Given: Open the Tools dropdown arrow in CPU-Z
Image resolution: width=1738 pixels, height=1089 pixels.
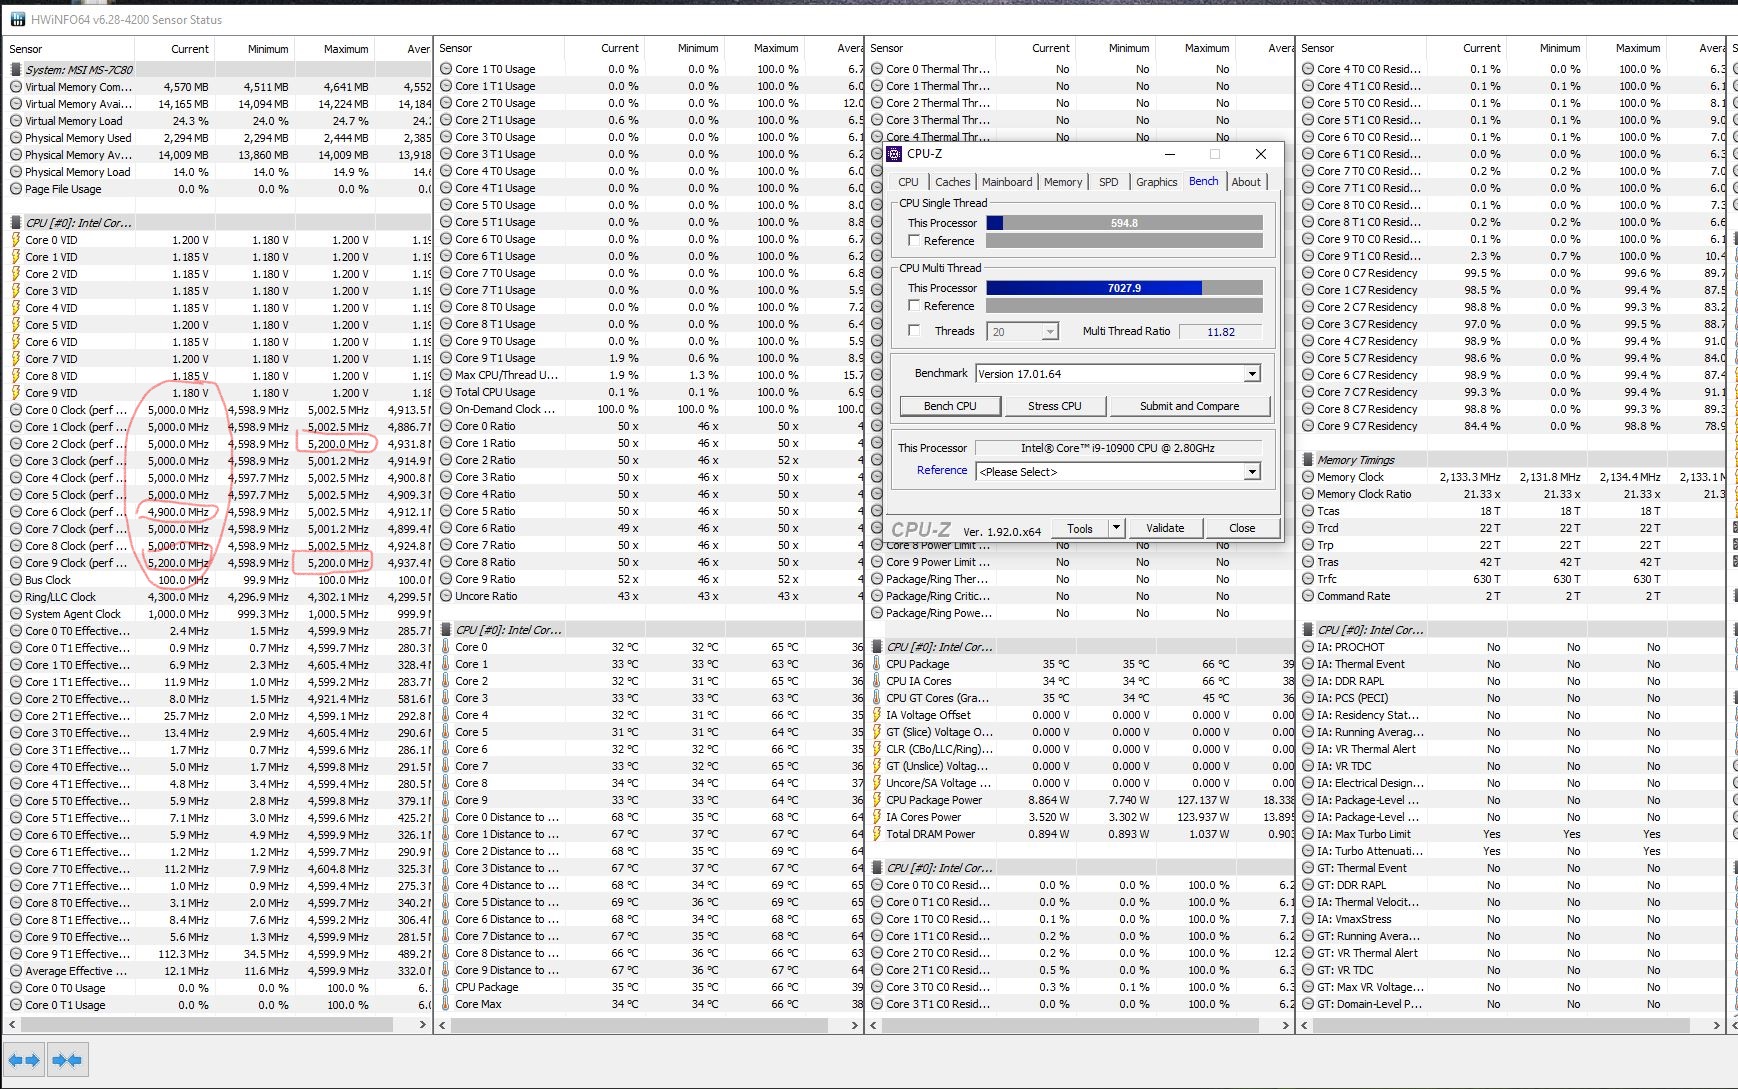Looking at the screenshot, I should tap(1116, 528).
